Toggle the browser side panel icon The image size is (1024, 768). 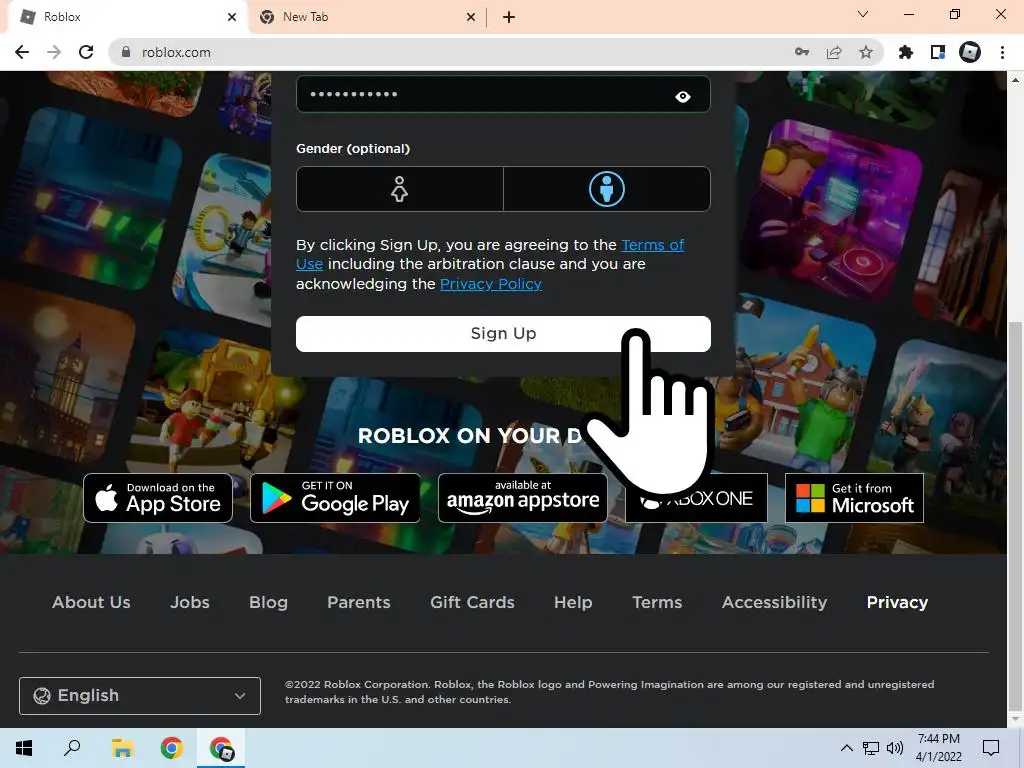[938, 52]
